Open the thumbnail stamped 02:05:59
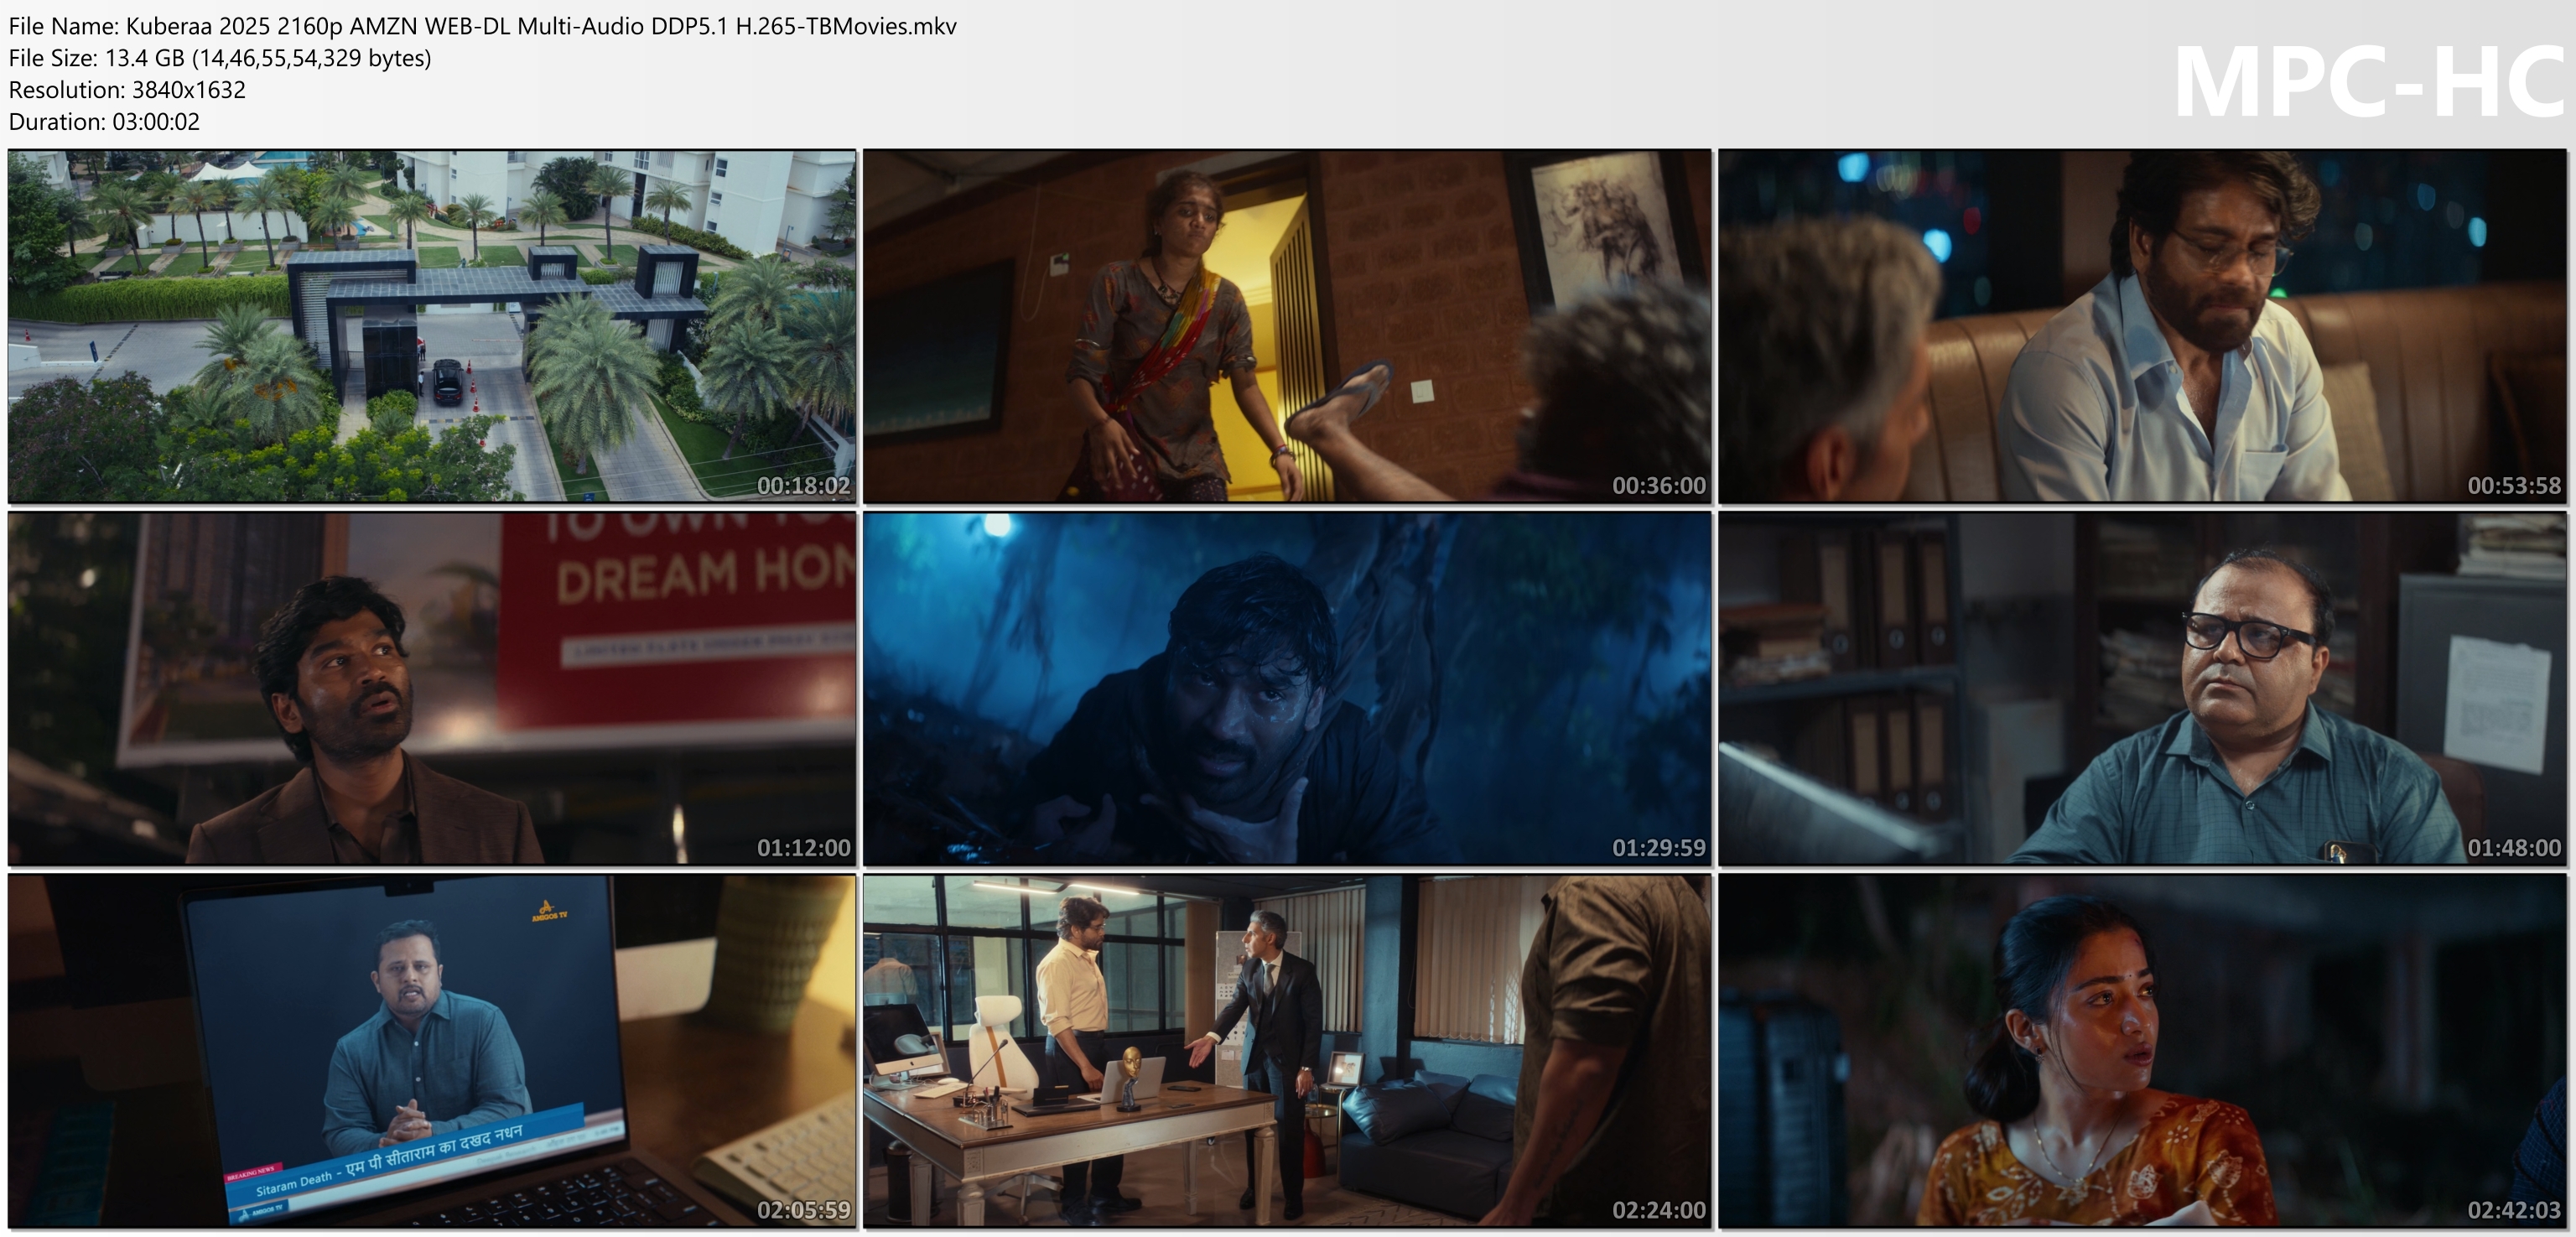 point(432,1051)
